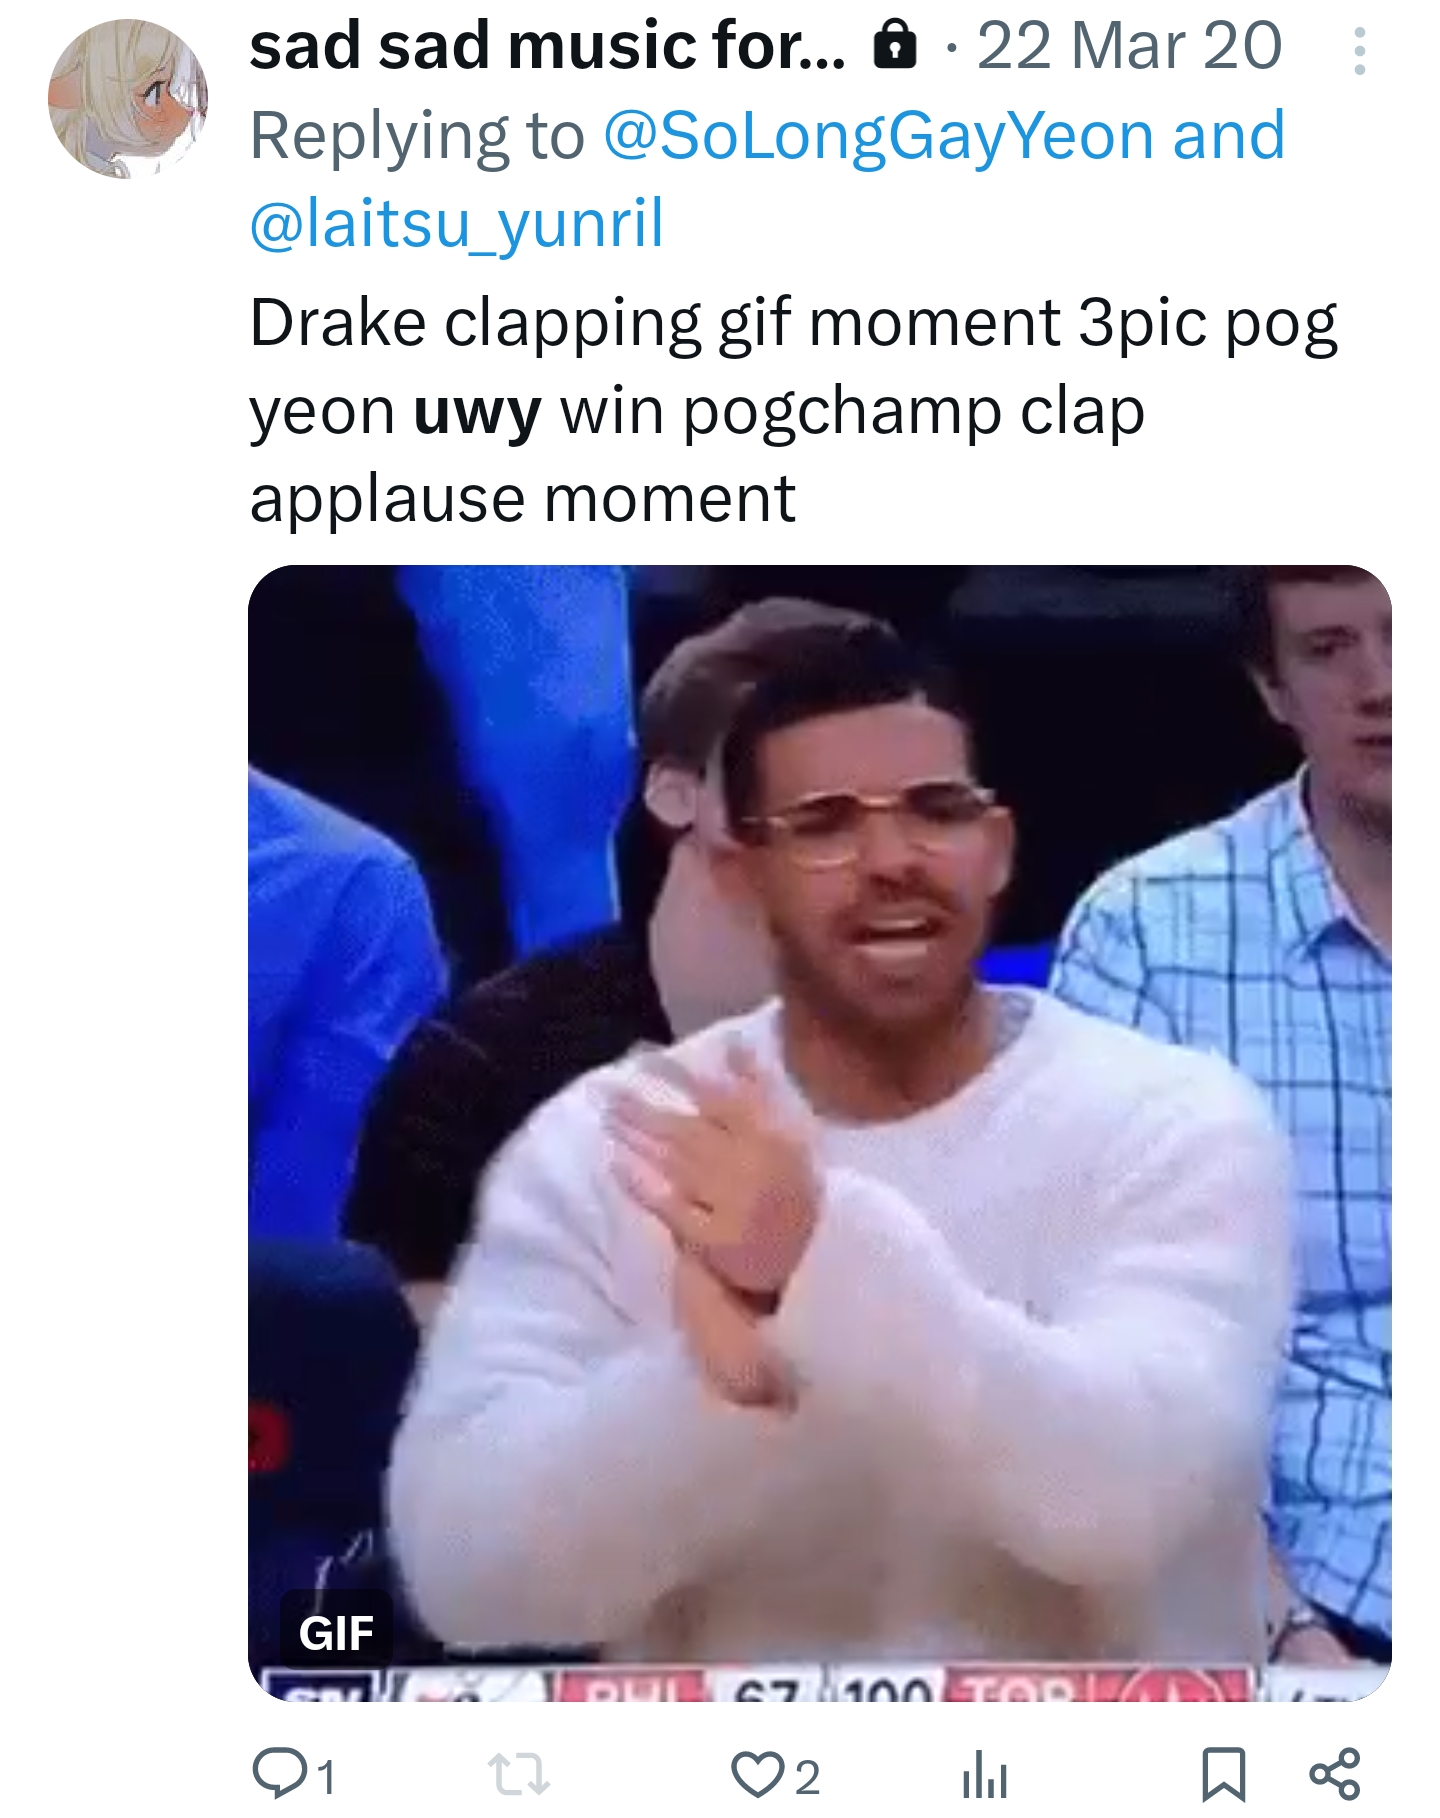This screenshot has height=1818, width=1440.
Task: Click the locked account padlock icon
Action: click(x=895, y=47)
